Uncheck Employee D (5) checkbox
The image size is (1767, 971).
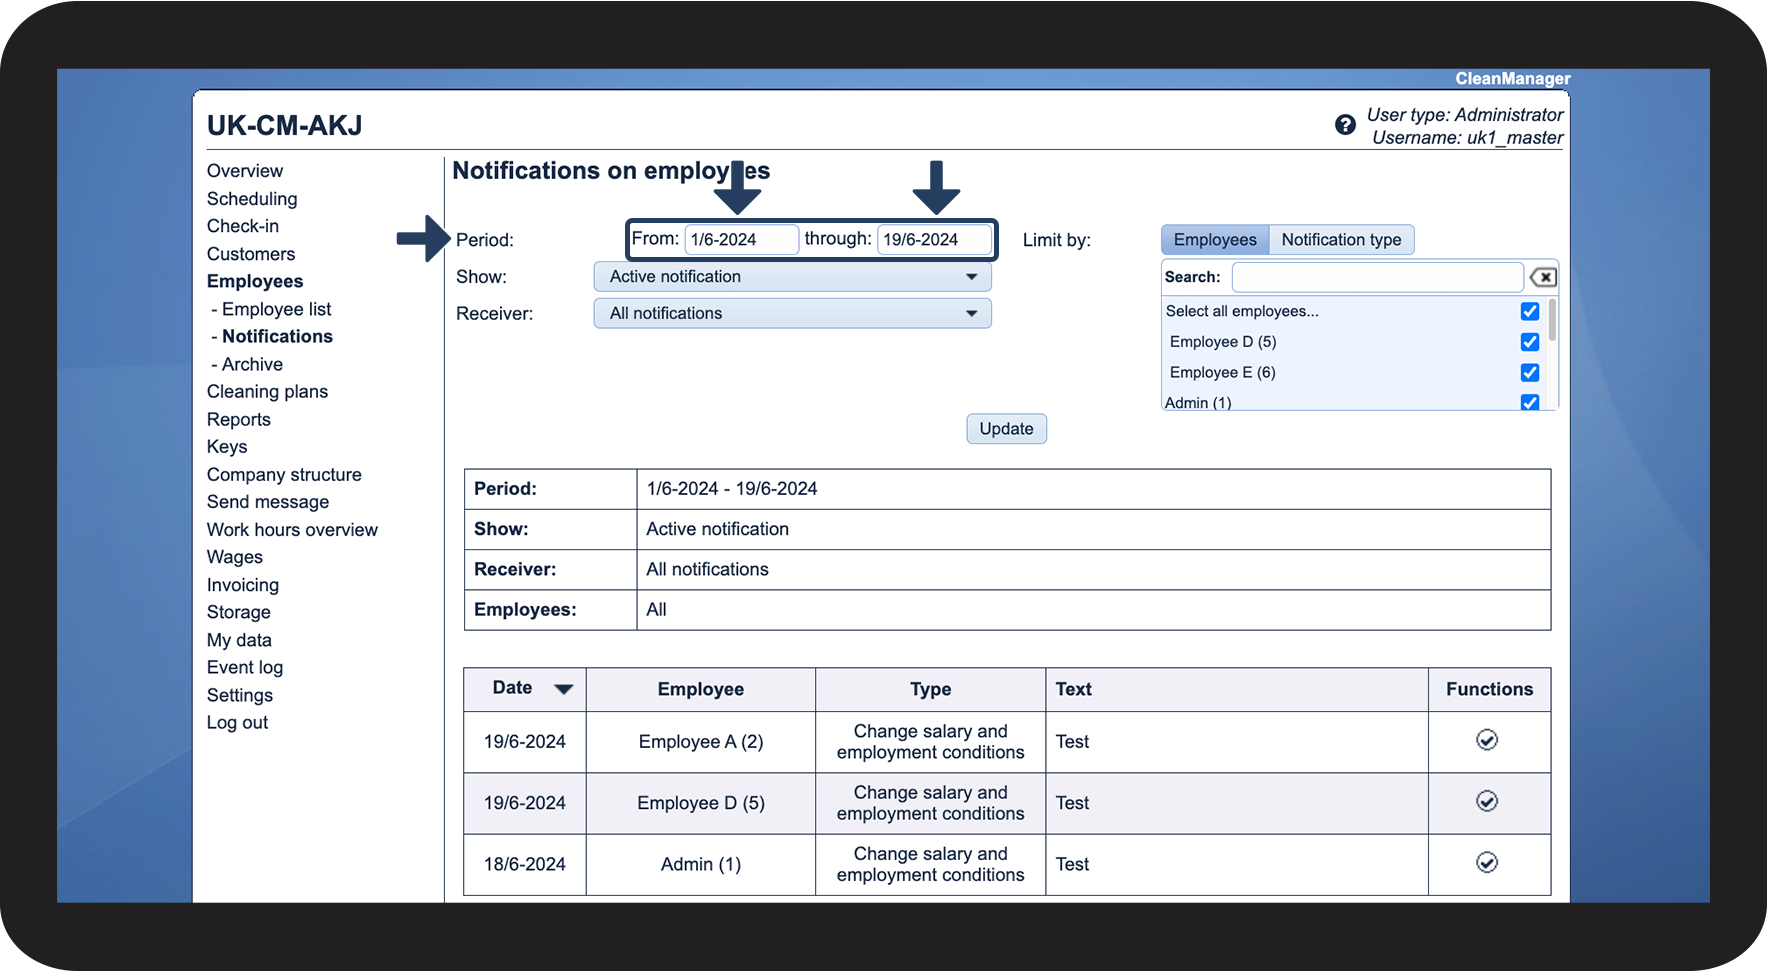point(1529,342)
